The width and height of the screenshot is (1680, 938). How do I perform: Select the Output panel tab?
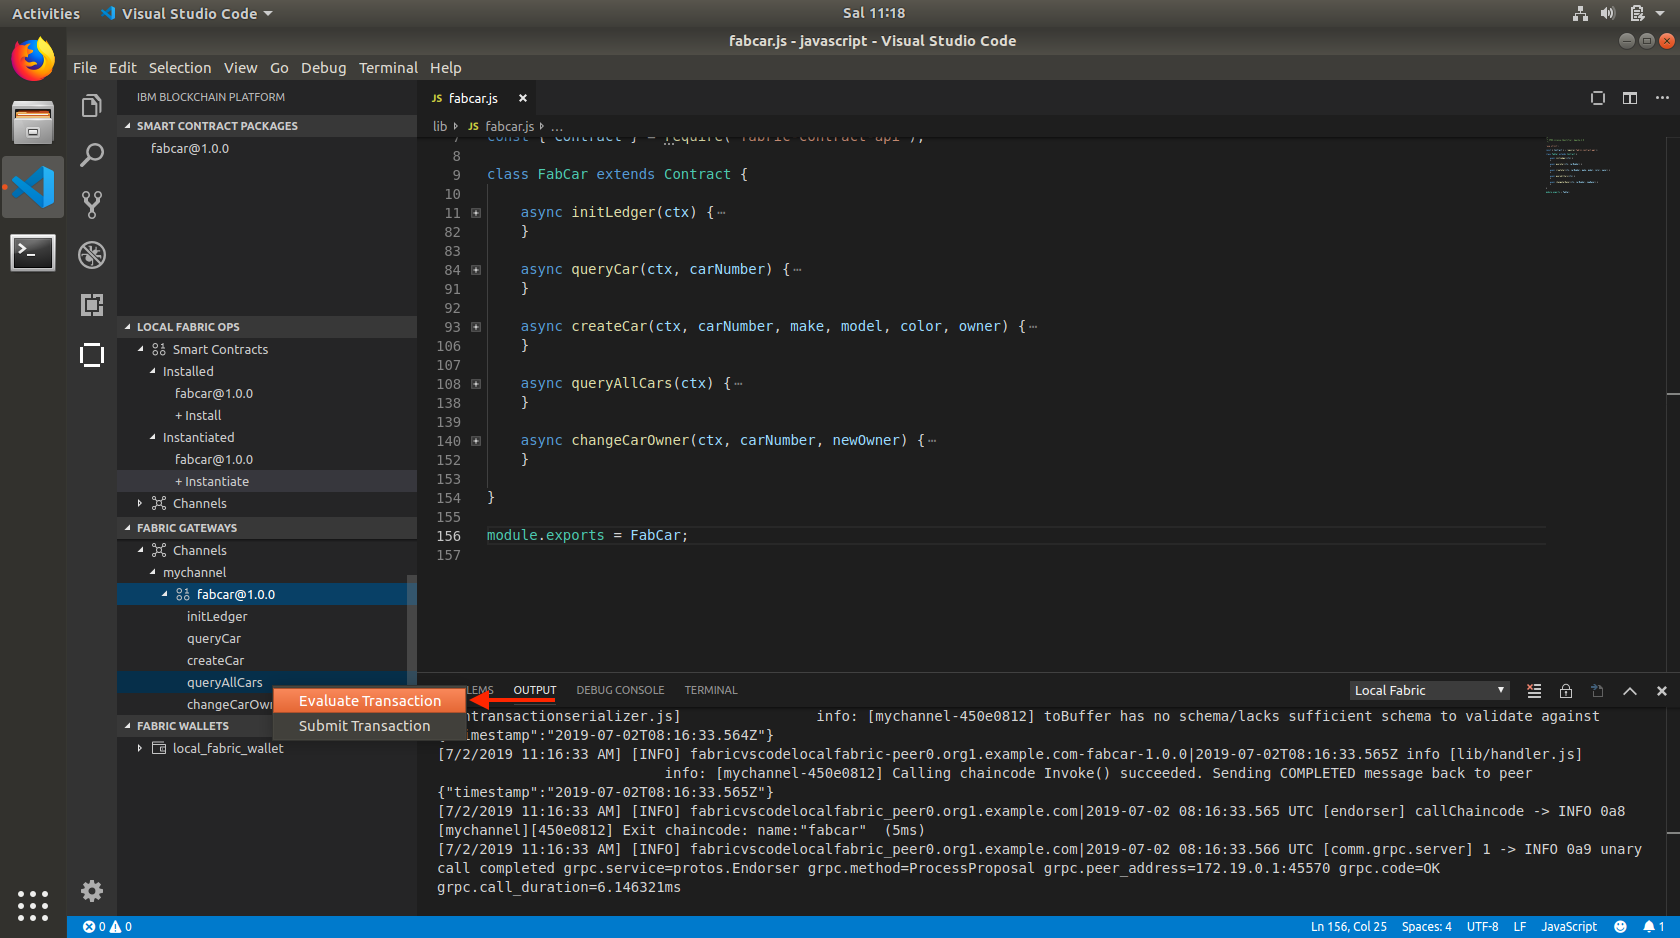(535, 691)
